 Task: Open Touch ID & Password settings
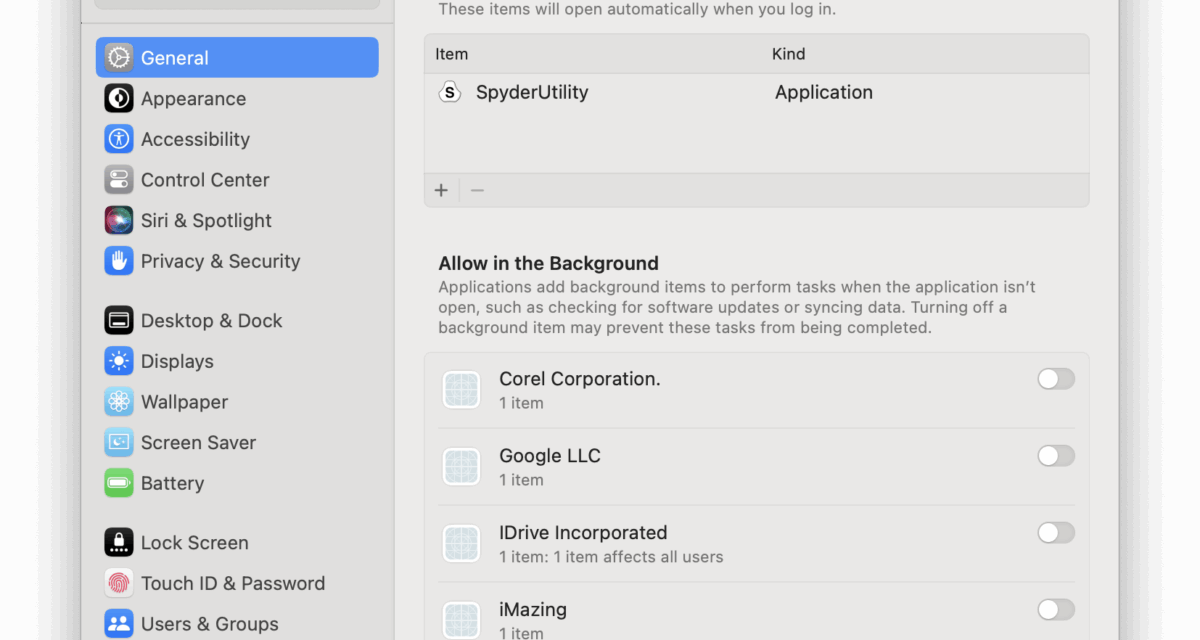click(237, 583)
